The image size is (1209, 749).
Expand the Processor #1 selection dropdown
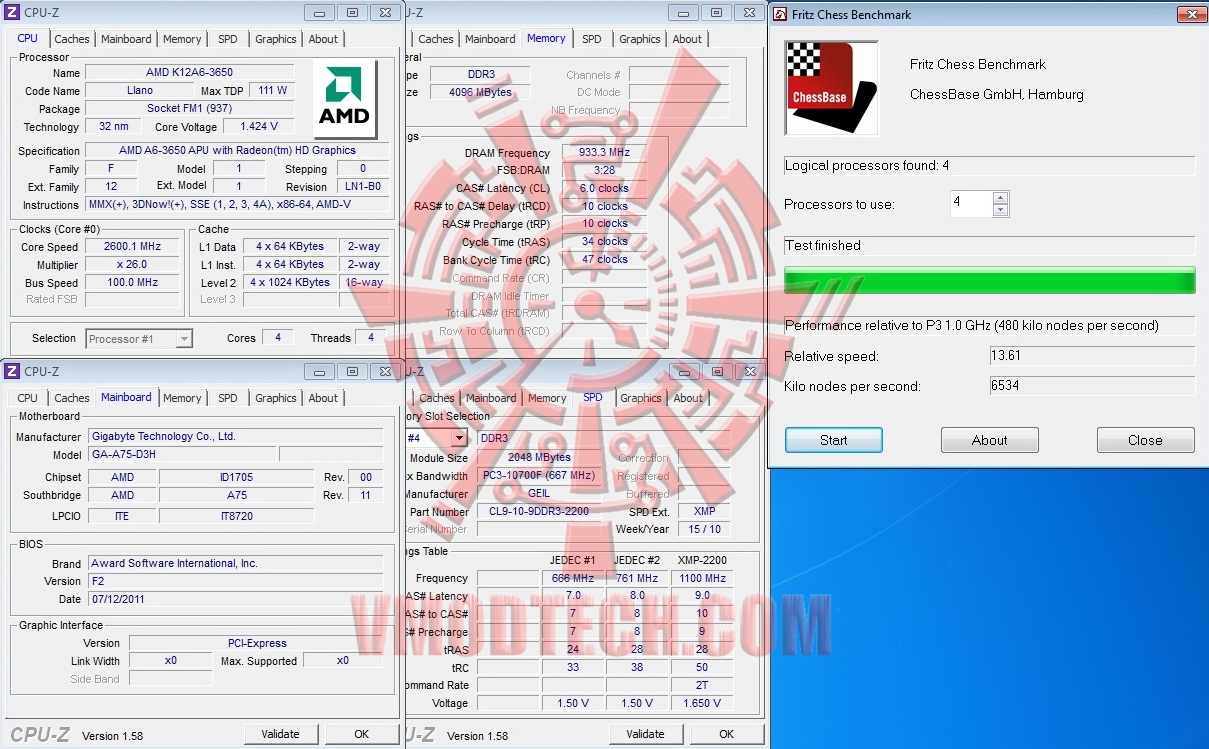(183, 339)
